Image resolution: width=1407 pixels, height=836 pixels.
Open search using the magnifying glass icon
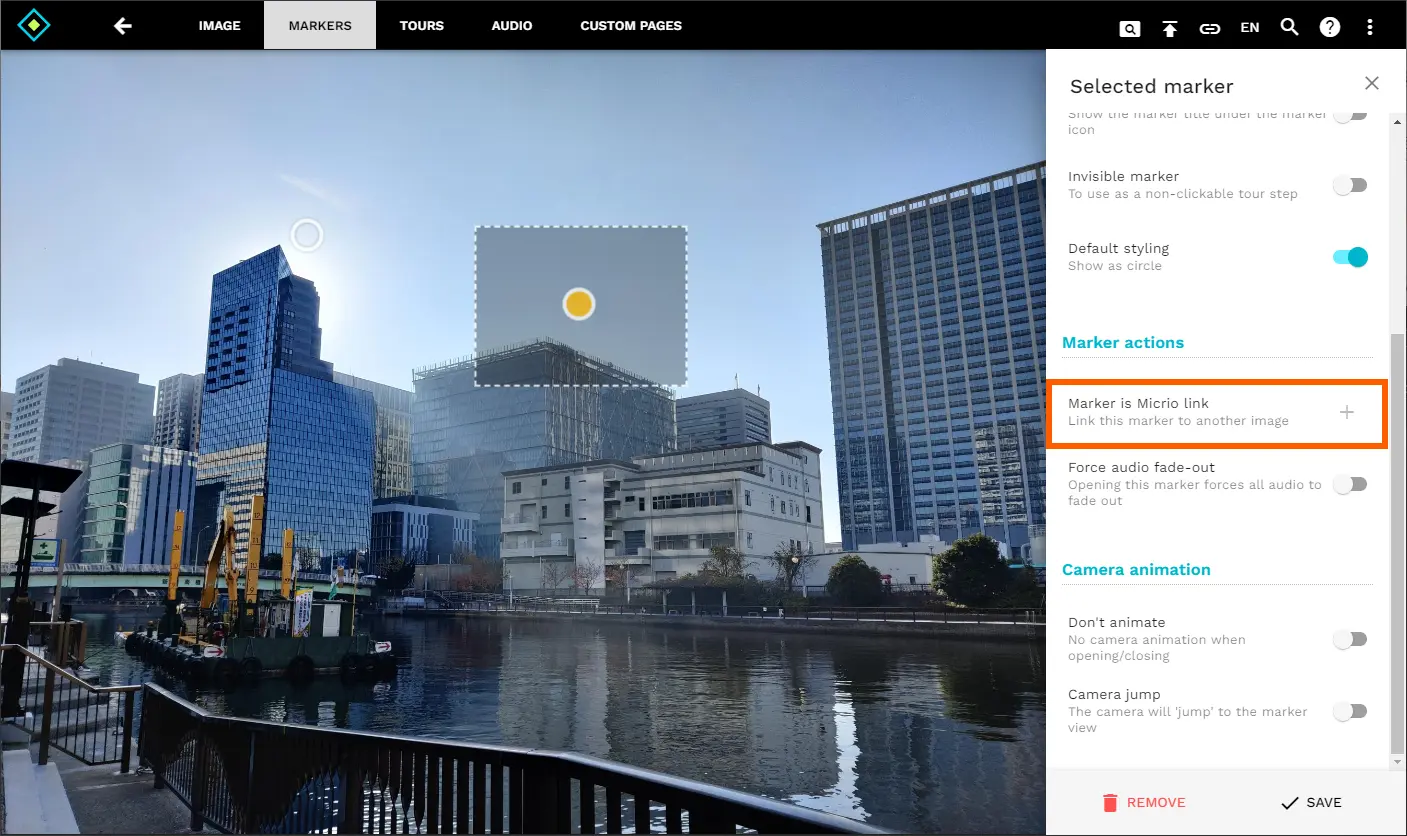tap(1289, 28)
